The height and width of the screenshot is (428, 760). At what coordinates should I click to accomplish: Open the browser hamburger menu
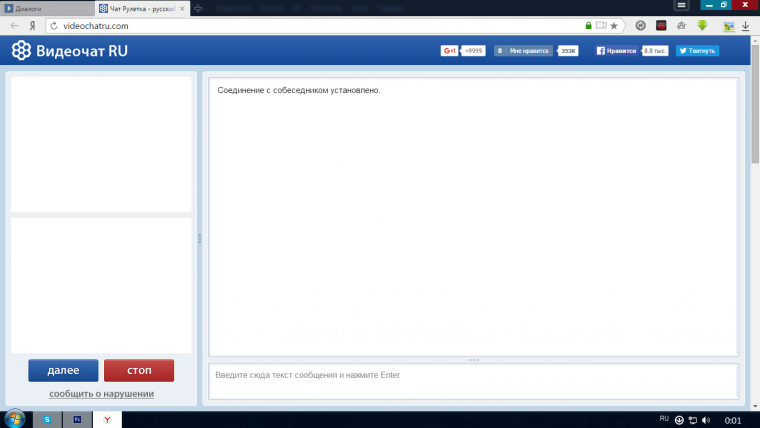(x=682, y=6)
